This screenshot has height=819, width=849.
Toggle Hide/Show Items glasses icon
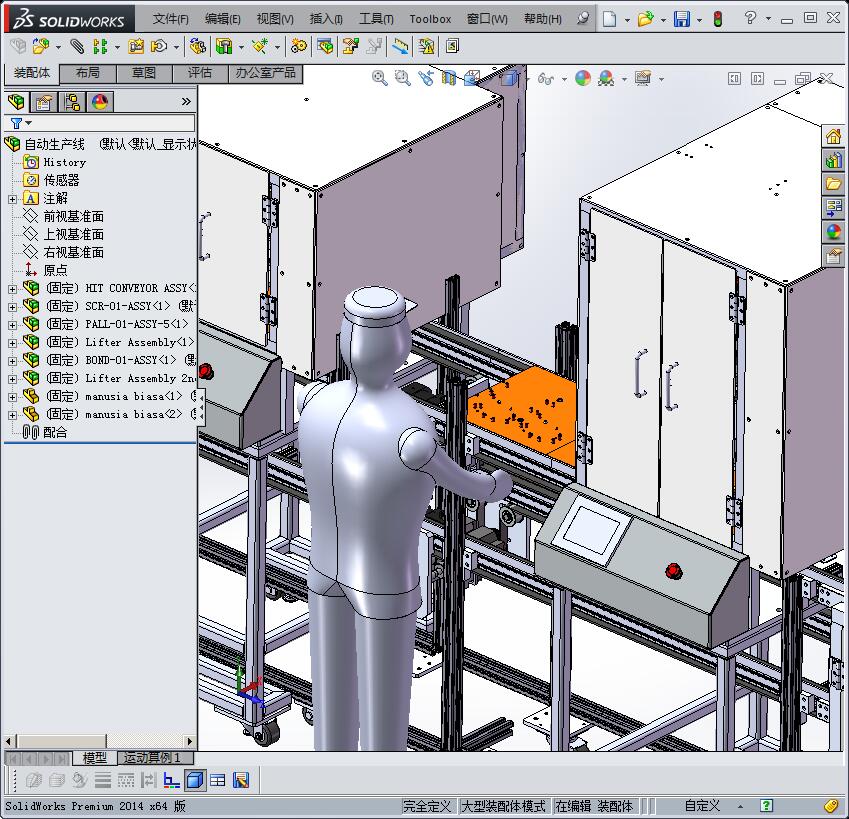point(545,78)
